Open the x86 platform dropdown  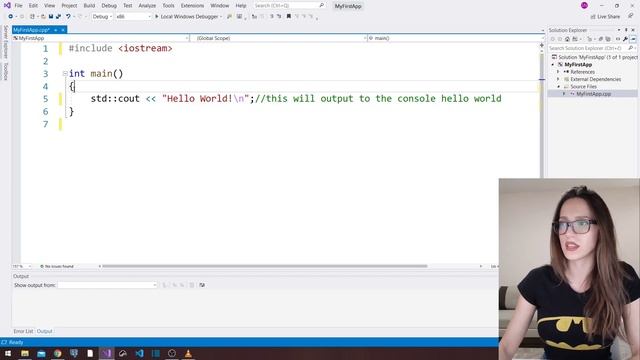tap(133, 17)
